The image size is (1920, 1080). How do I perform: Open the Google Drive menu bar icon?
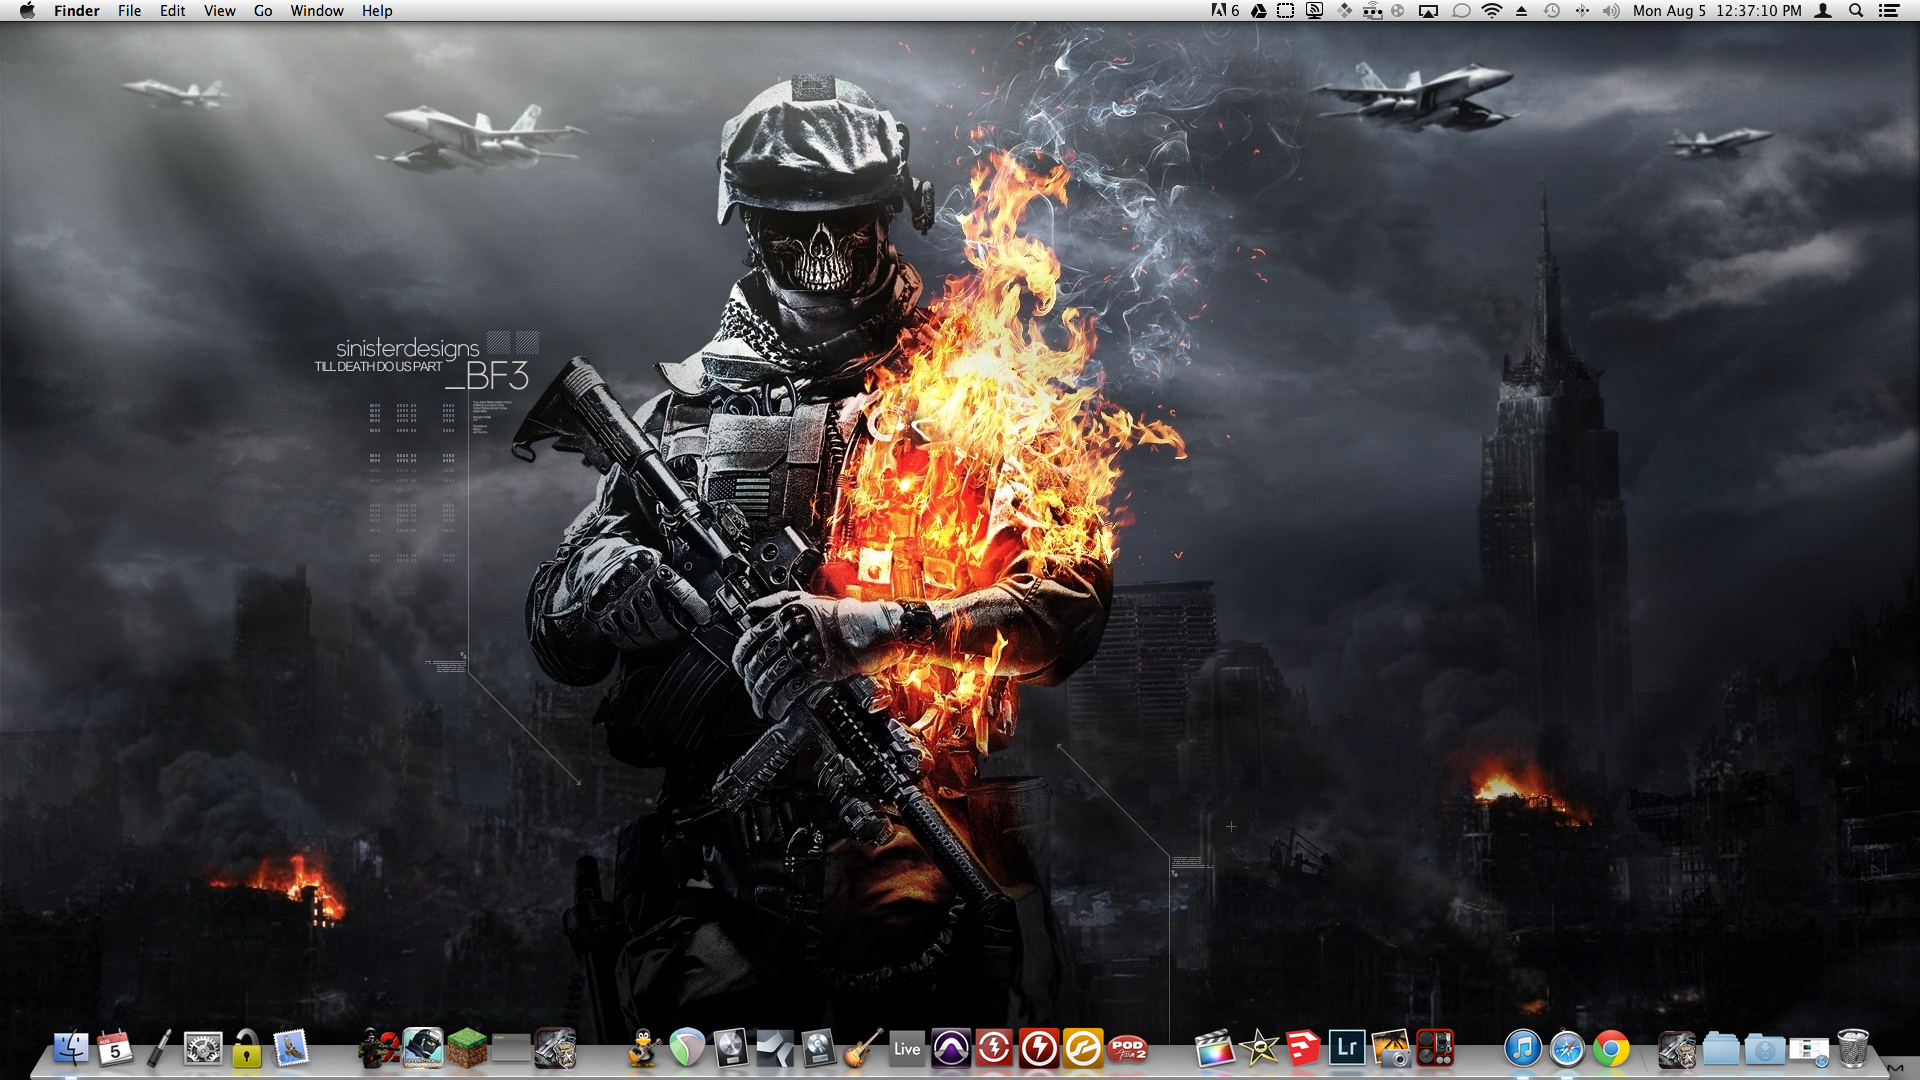pos(1258,11)
